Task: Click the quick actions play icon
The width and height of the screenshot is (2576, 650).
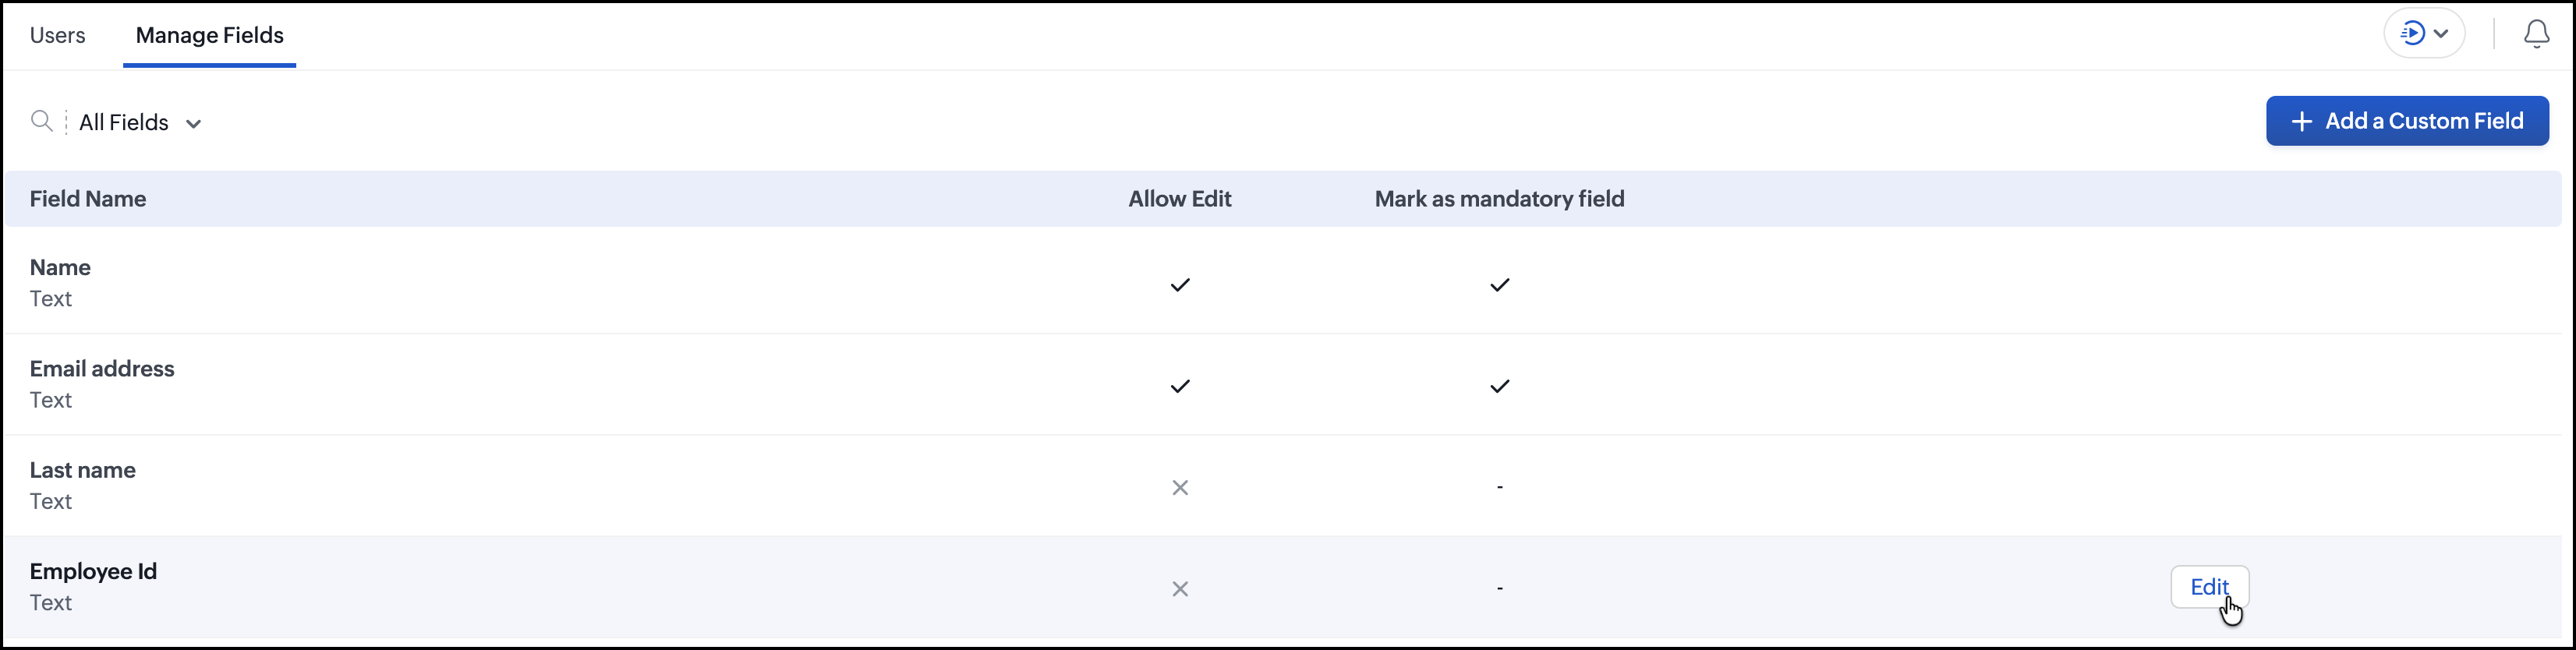Action: click(x=2413, y=33)
